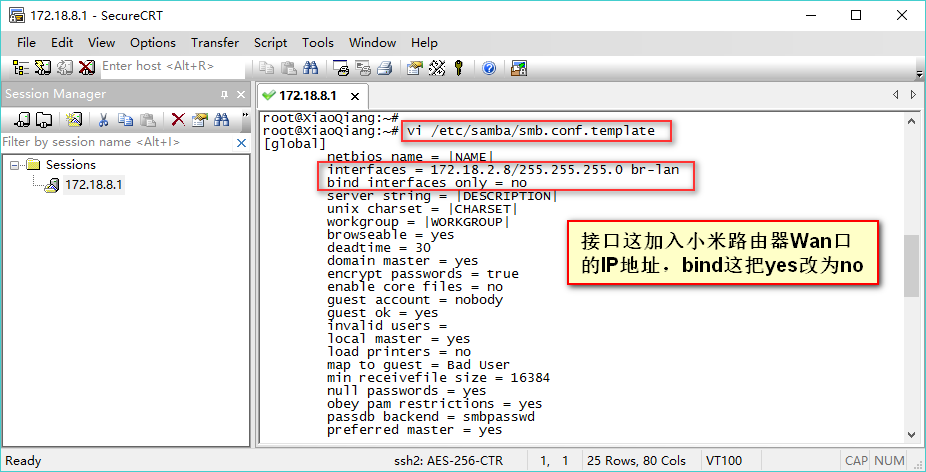Click terminal scrollbar up arrow
The image size is (926, 472).
click(911, 121)
